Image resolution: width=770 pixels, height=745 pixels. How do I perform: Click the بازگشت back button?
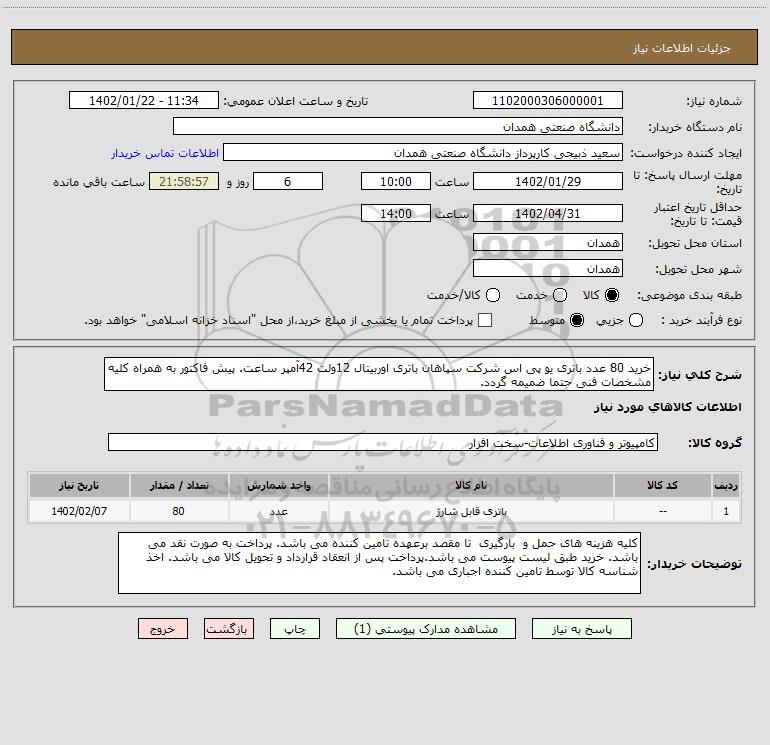pyautogui.click(x=229, y=629)
